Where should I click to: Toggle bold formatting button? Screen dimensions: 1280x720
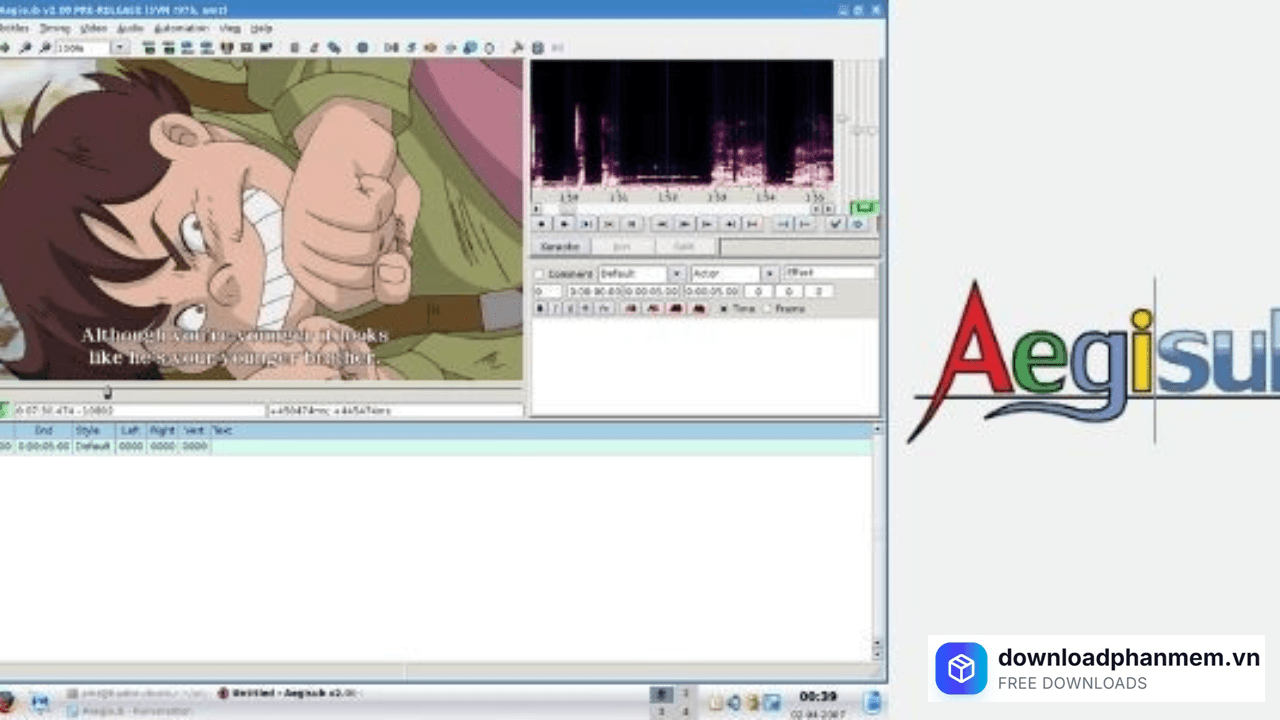(x=541, y=309)
